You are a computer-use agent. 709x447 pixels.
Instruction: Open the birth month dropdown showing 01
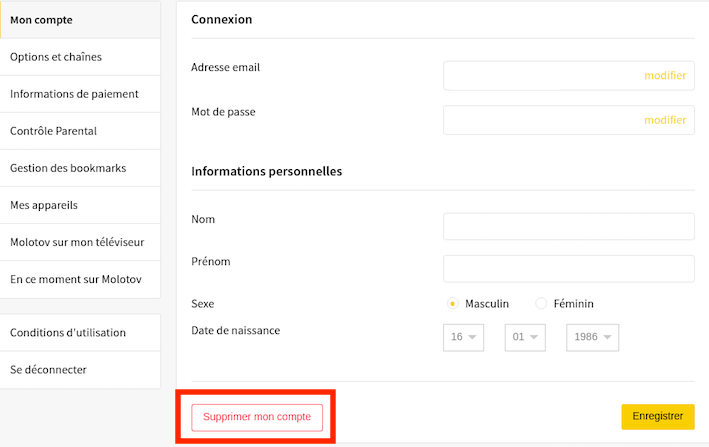point(525,337)
